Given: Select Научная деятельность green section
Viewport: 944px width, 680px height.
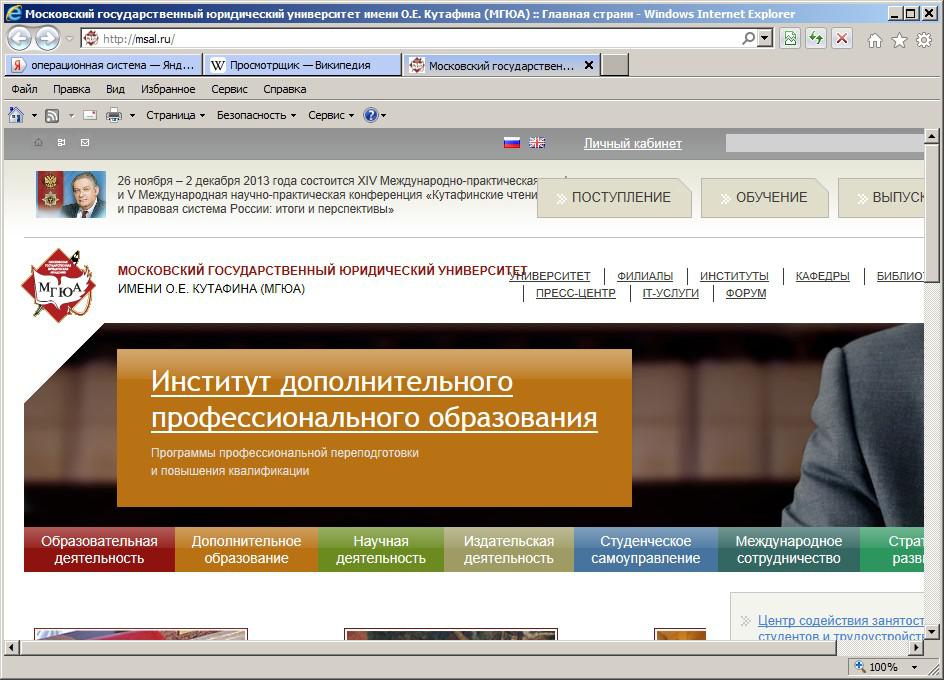Looking at the screenshot, I should tap(380, 549).
